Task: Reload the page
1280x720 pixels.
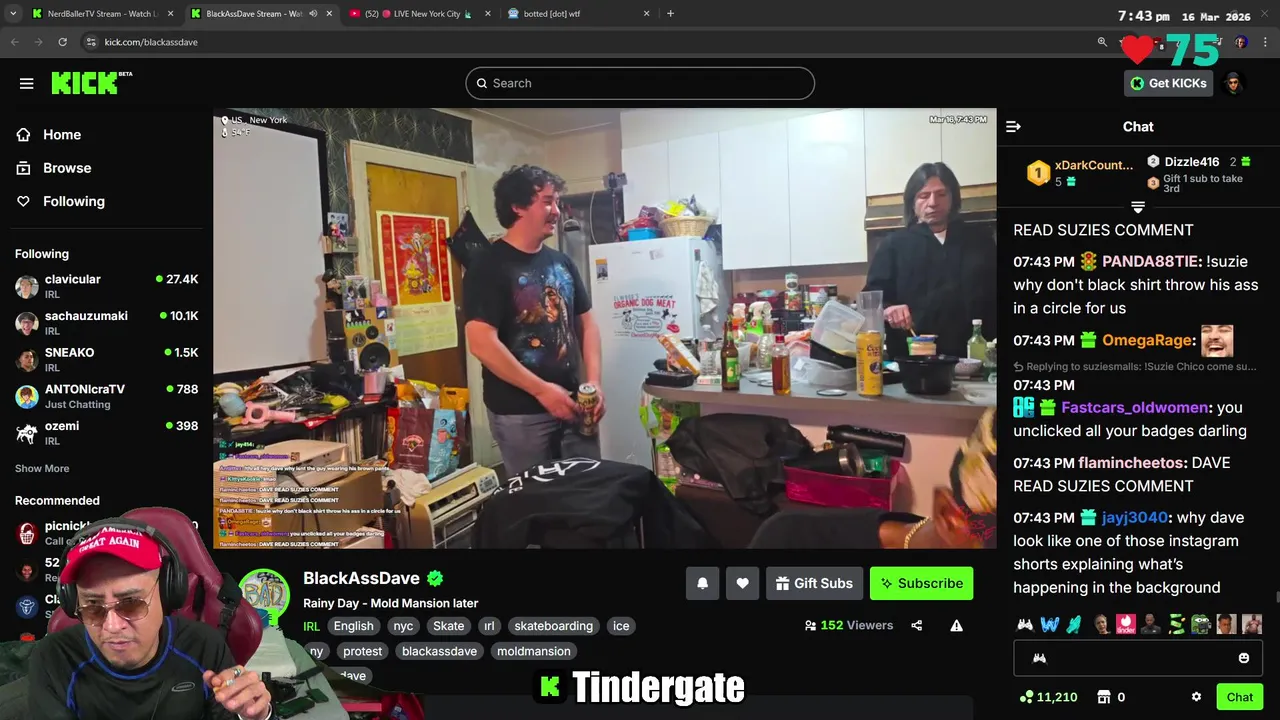Action: (62, 42)
